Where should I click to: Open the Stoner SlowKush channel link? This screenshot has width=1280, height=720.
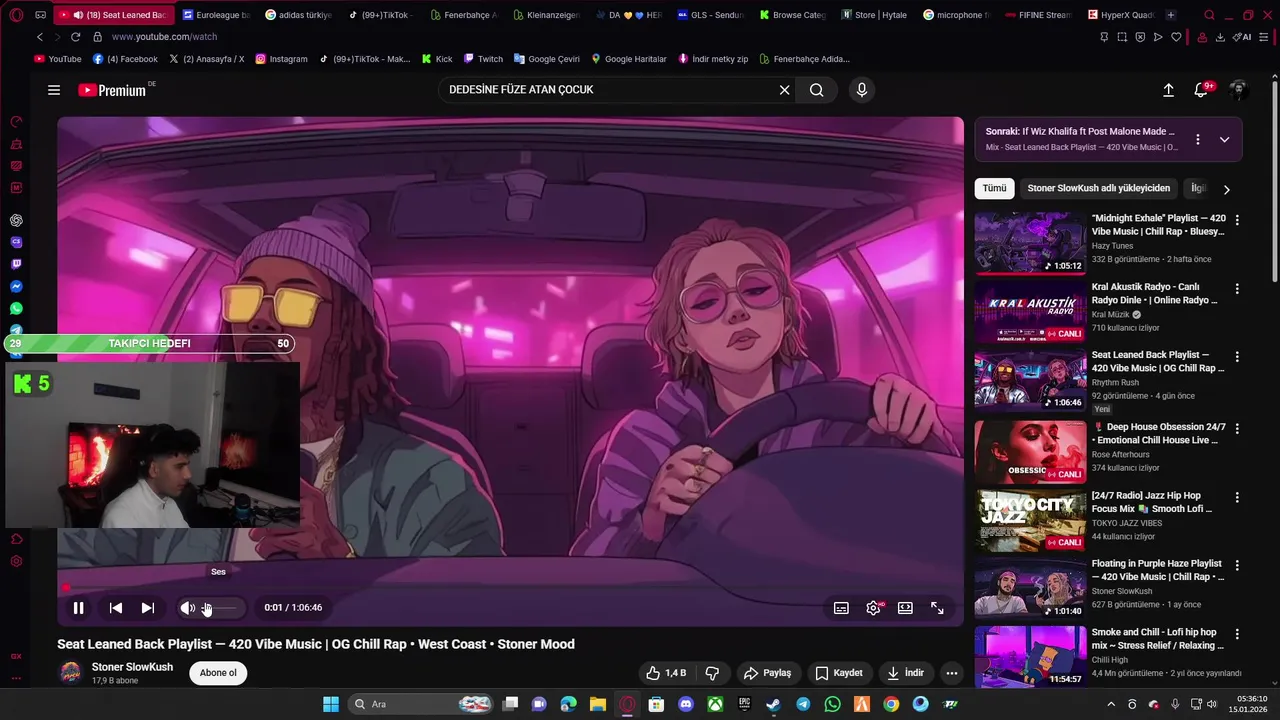(132, 667)
